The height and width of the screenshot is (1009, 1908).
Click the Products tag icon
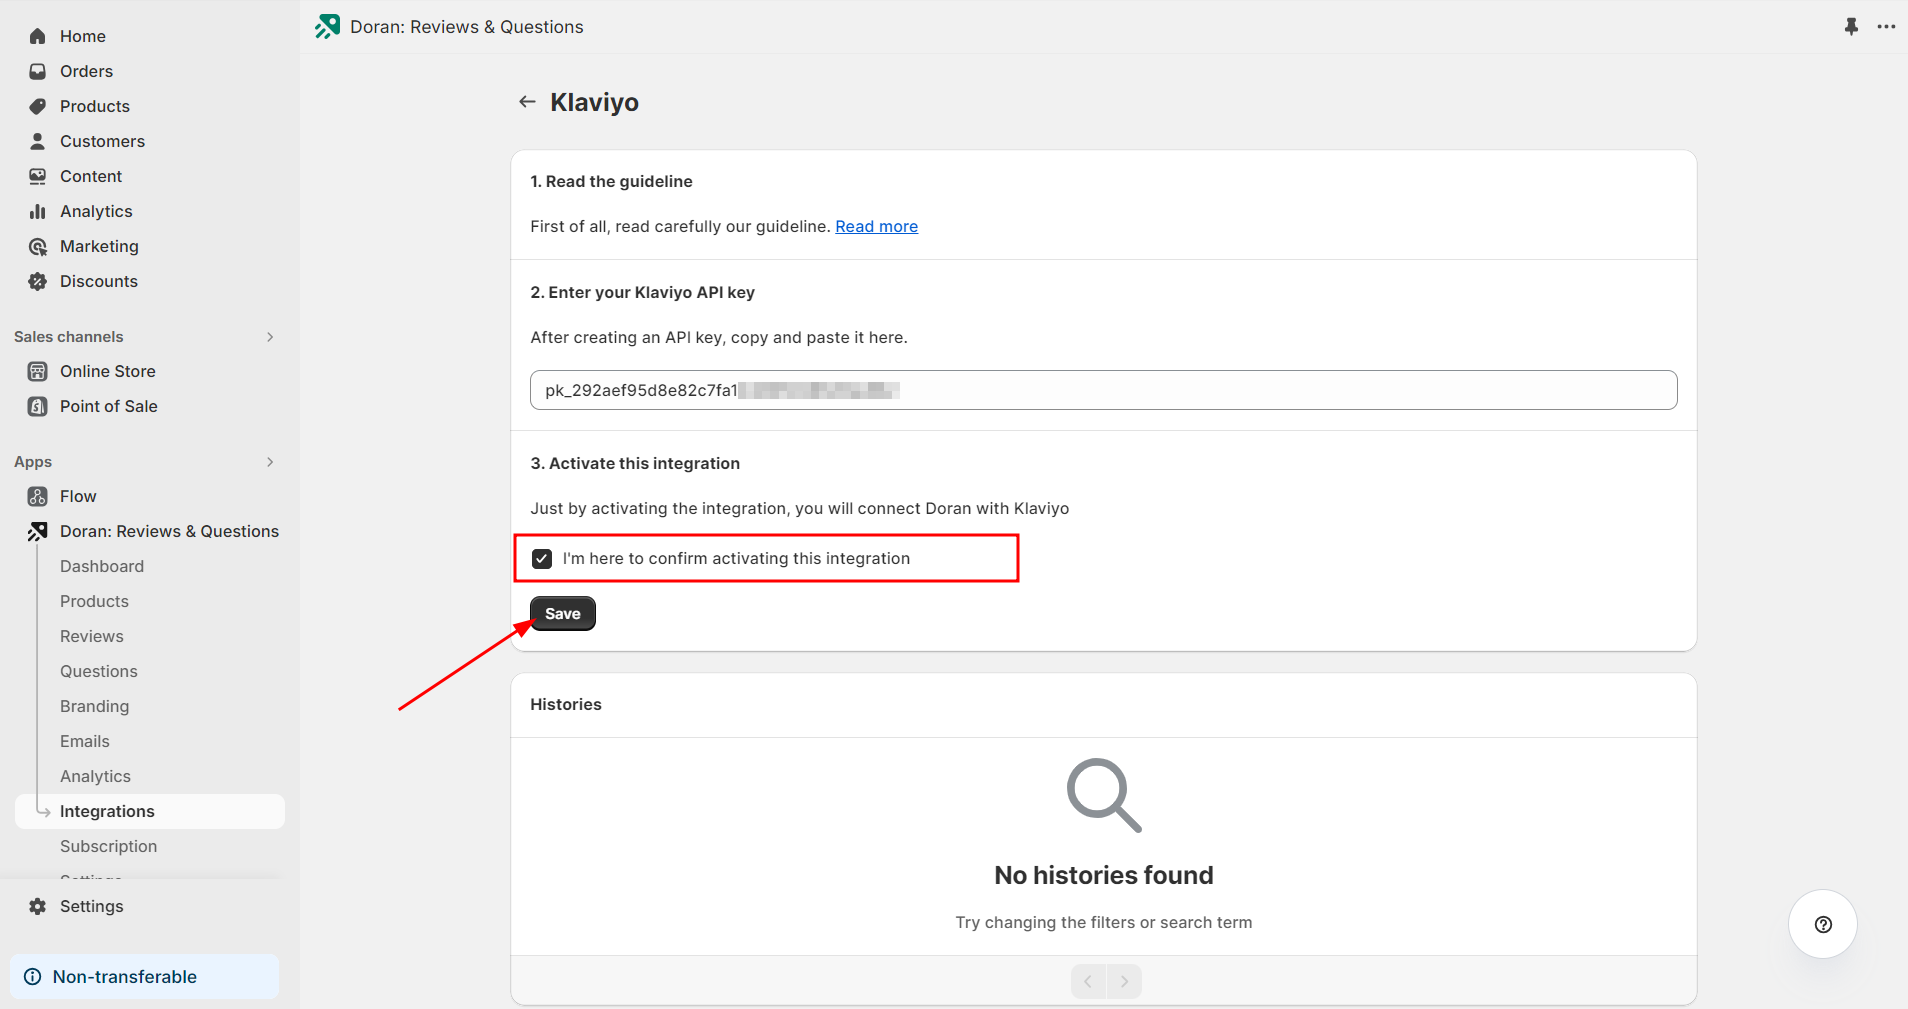[38, 106]
